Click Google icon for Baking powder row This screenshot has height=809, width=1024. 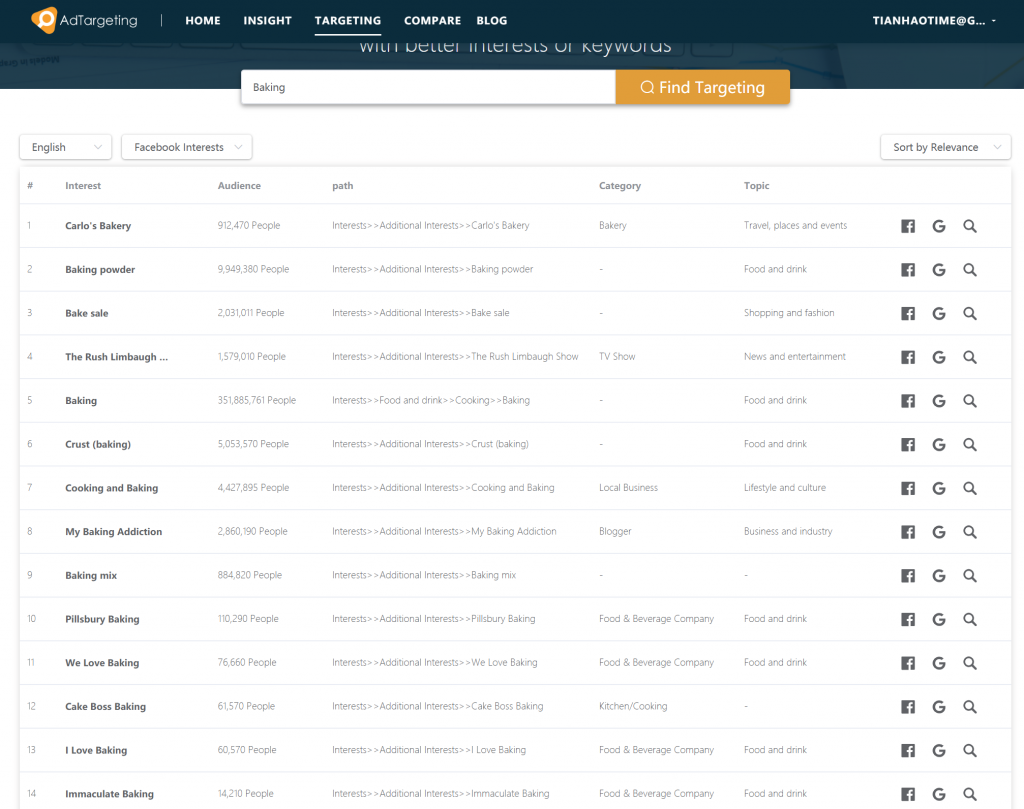point(938,270)
